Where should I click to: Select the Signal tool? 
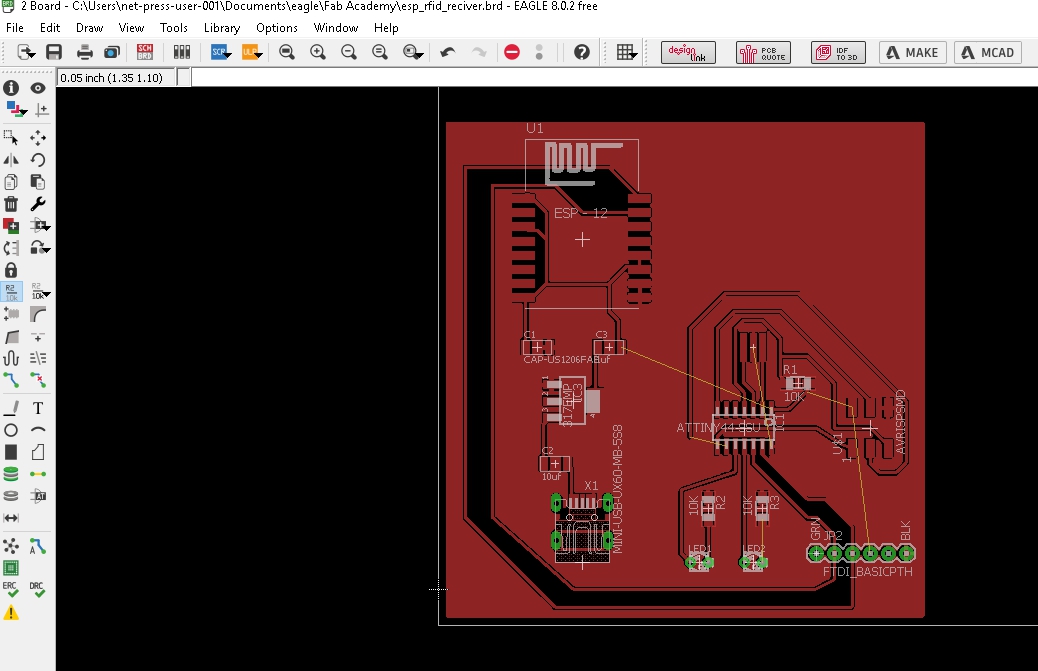(x=38, y=474)
